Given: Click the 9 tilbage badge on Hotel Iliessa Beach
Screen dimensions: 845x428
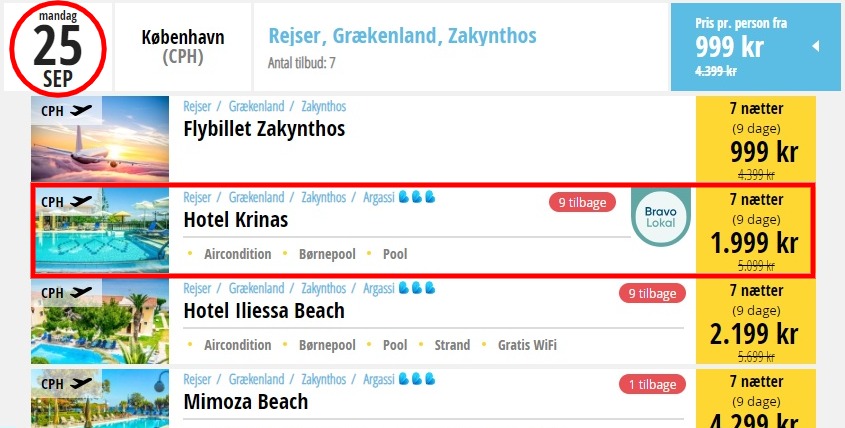Looking at the screenshot, I should [x=652, y=294].
